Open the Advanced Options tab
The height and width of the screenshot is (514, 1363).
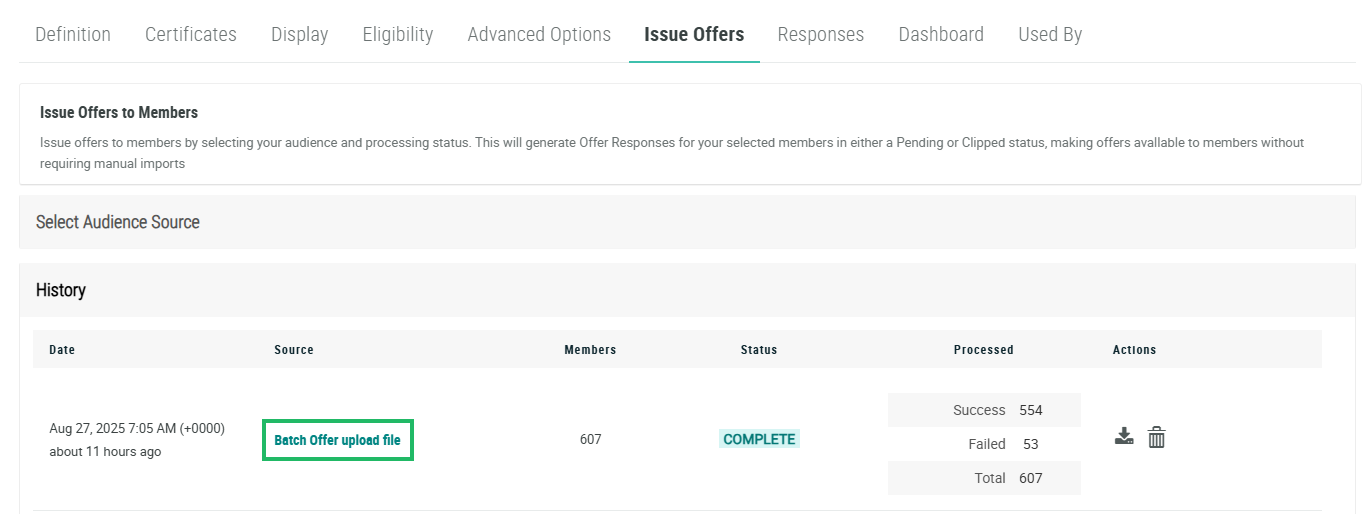539,34
